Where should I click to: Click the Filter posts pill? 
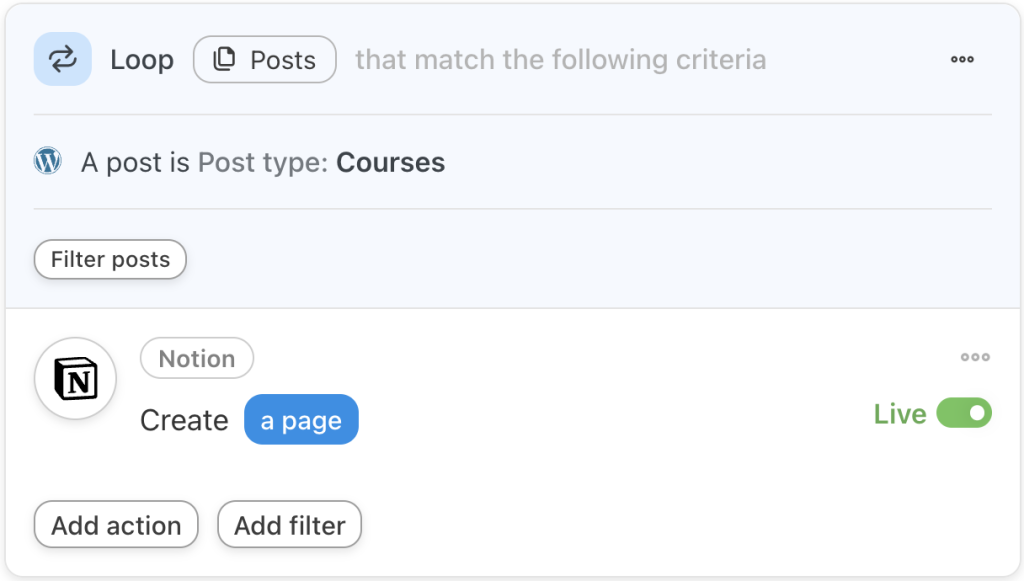(x=110, y=259)
